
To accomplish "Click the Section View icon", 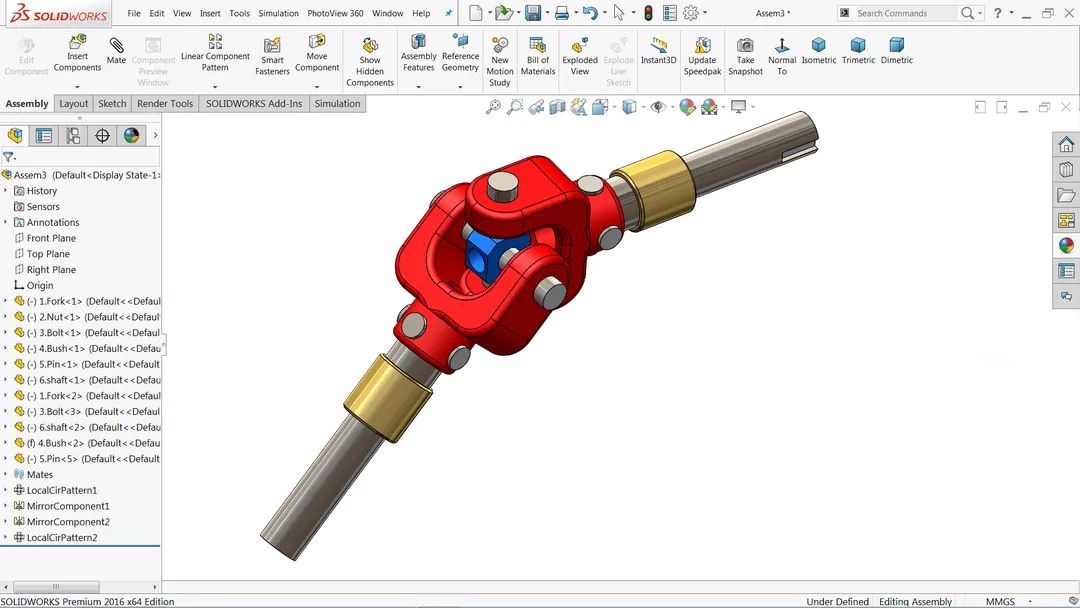I will 557,107.
